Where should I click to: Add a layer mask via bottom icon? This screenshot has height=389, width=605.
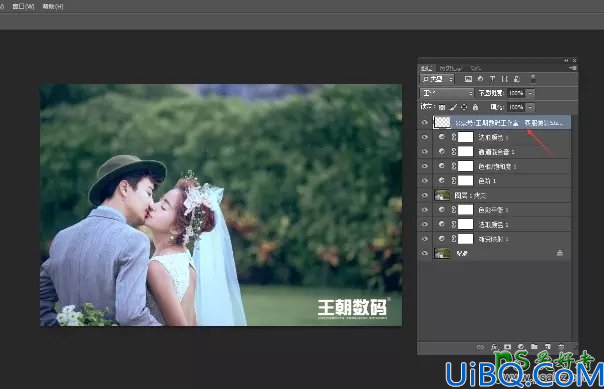(x=508, y=347)
